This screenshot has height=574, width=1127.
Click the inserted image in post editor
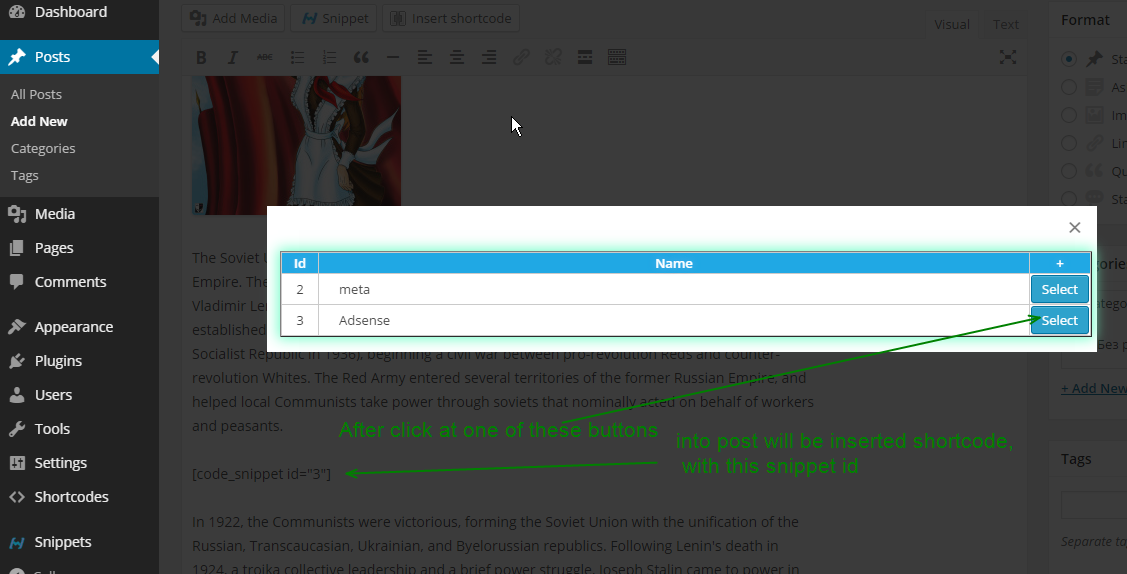click(296, 145)
